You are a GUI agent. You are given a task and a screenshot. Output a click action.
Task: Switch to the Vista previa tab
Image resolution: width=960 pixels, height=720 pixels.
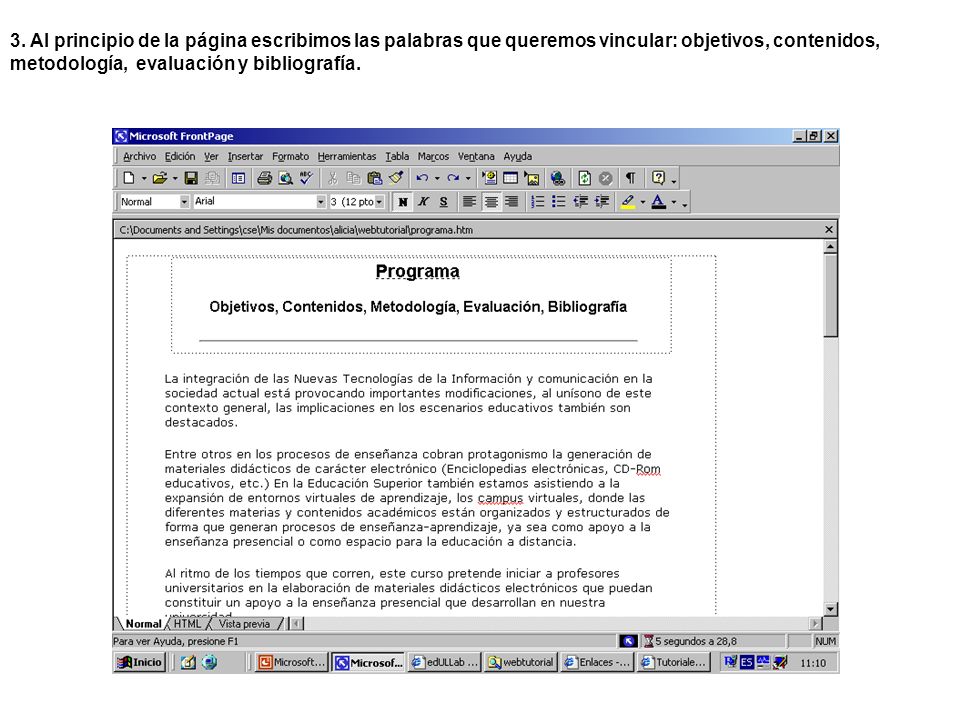244,624
